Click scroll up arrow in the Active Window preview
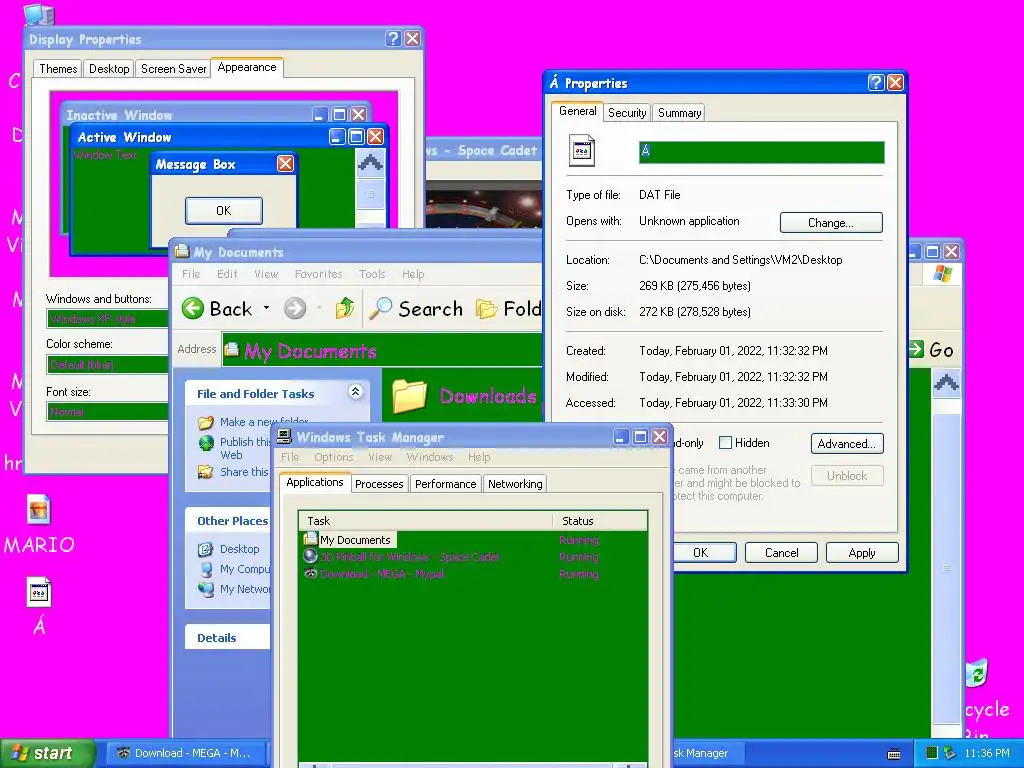The image size is (1024, 768). coord(370,162)
